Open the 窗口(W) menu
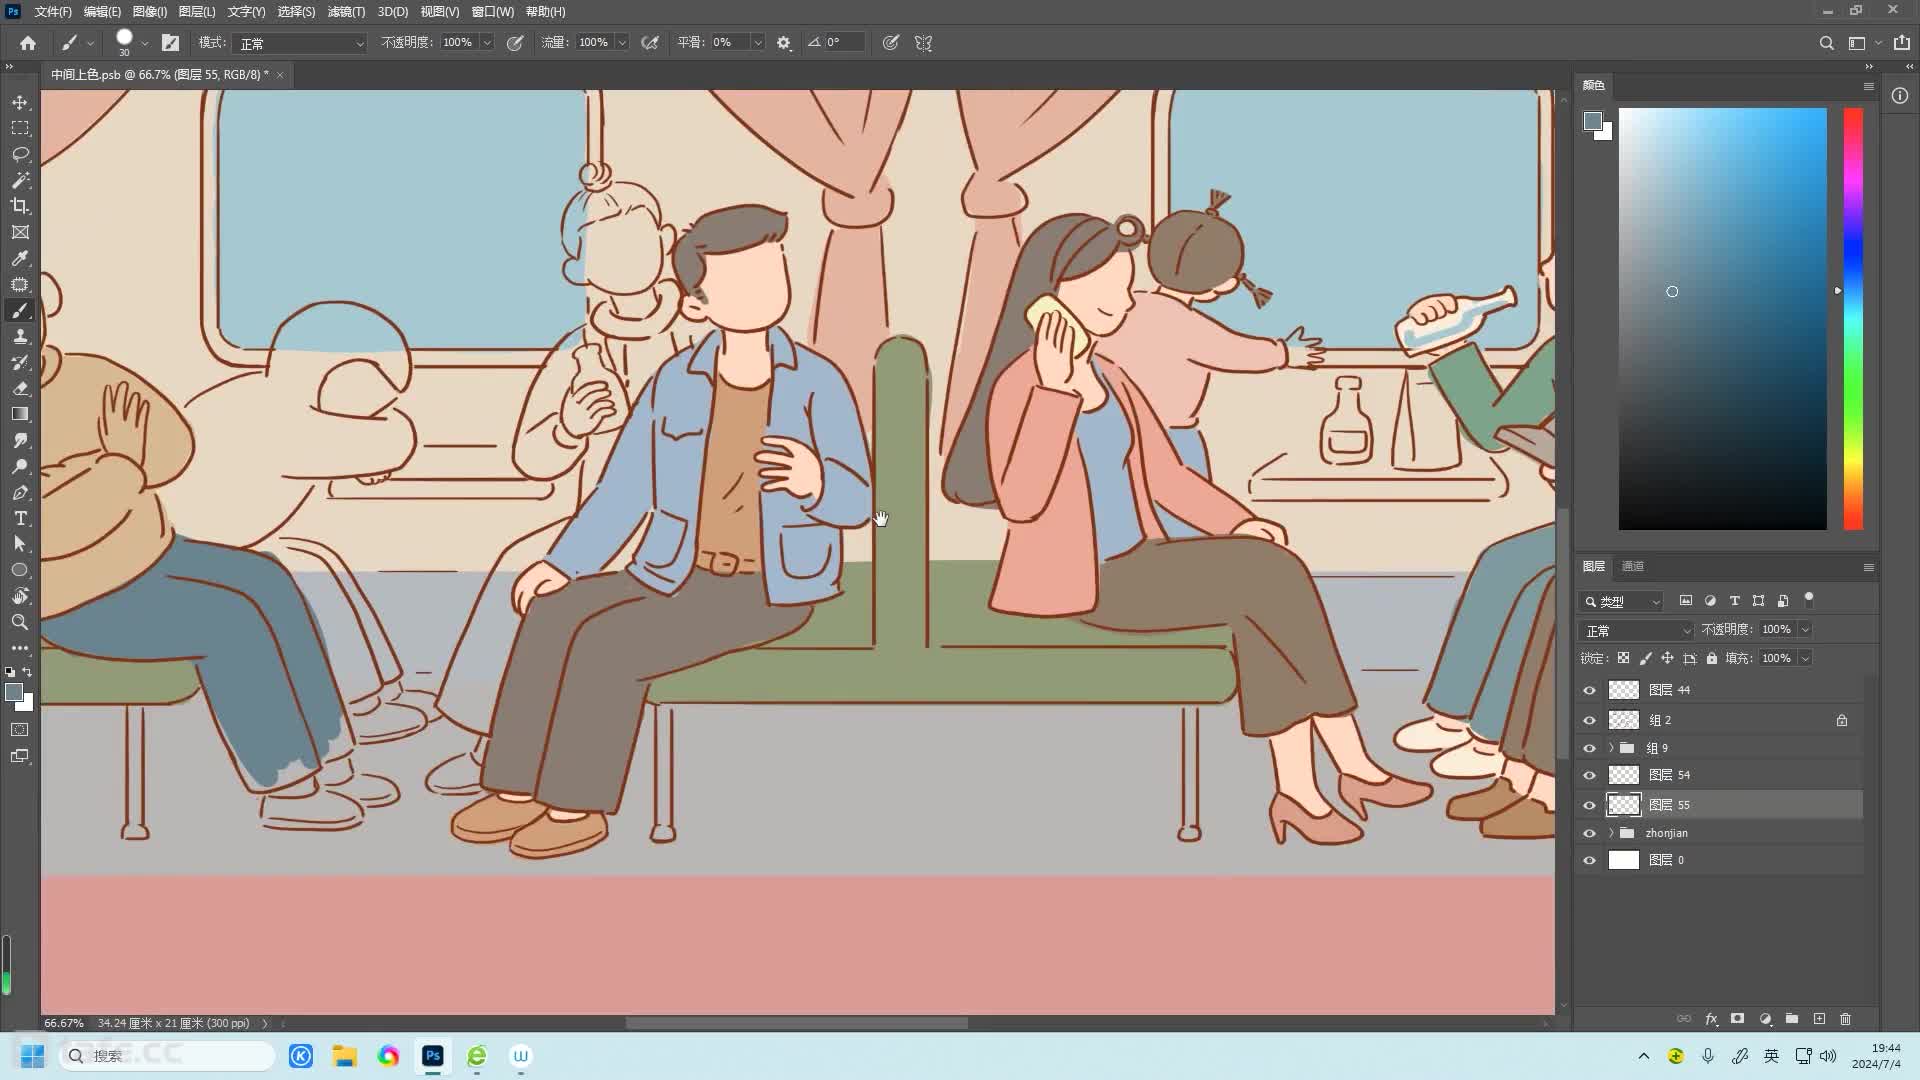Viewport: 1920px width, 1080px height. coord(492,12)
